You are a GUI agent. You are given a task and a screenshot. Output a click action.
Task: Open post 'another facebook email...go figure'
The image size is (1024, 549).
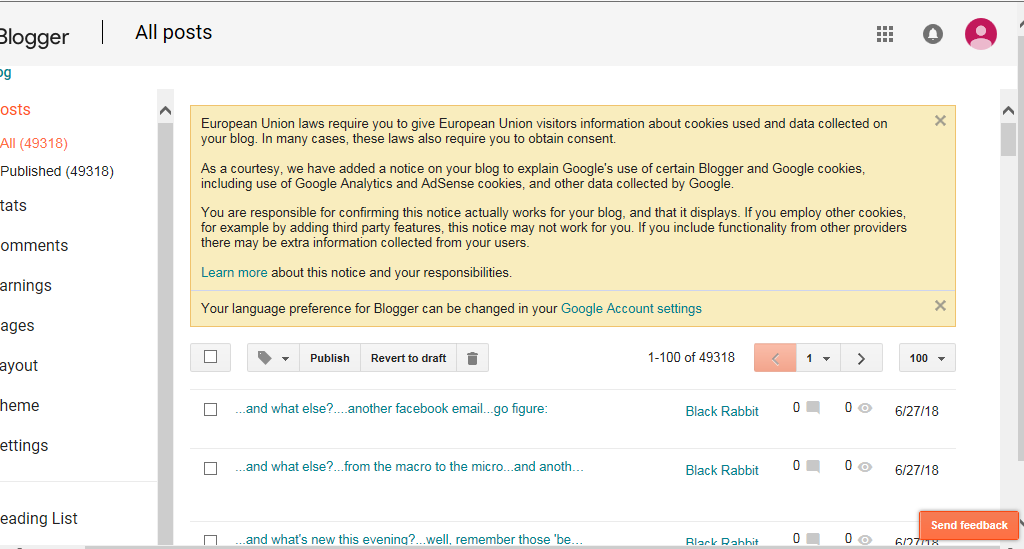pos(391,409)
